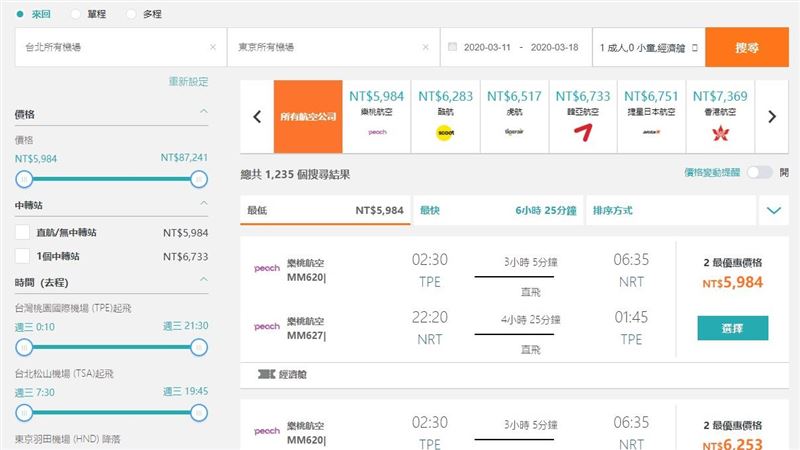Open the passengers and cabin class dropdown
The width and height of the screenshot is (800, 450).
[648, 47]
